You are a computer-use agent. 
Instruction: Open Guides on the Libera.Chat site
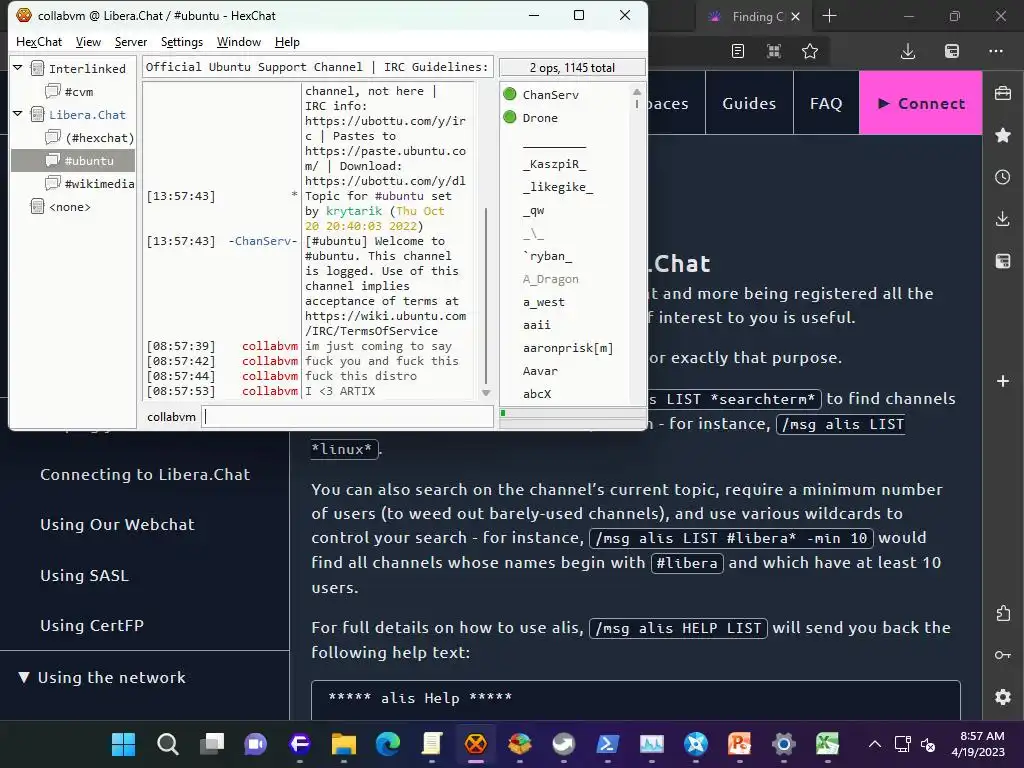coord(749,103)
